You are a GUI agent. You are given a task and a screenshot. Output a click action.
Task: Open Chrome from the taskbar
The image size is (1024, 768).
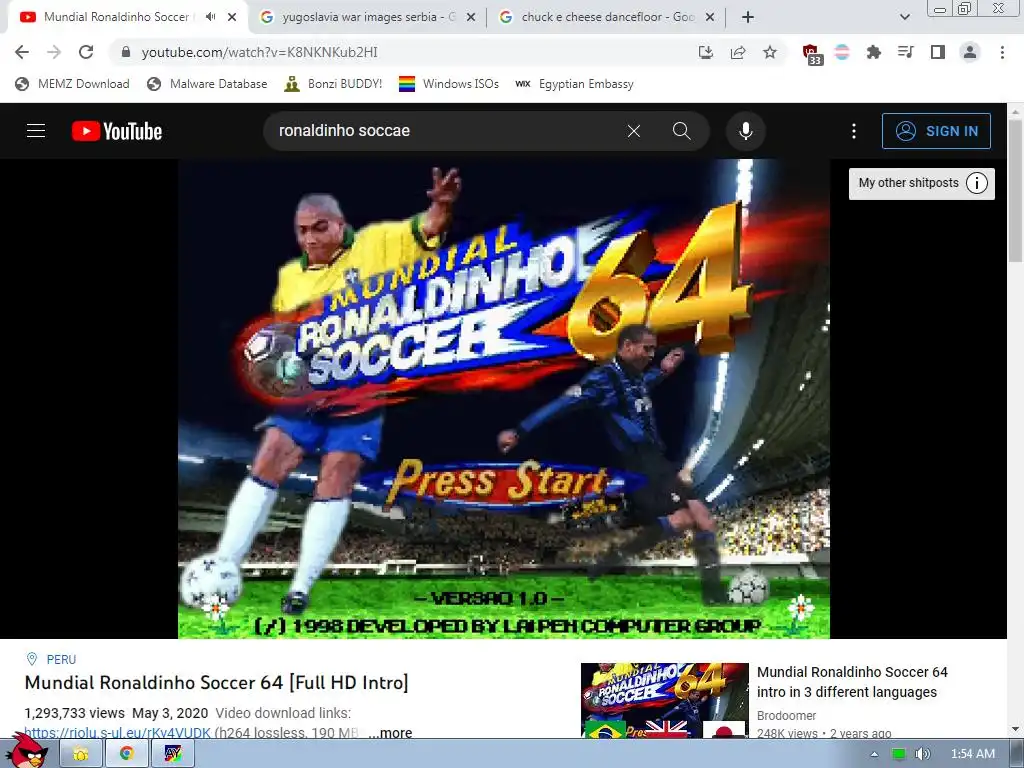click(126, 754)
